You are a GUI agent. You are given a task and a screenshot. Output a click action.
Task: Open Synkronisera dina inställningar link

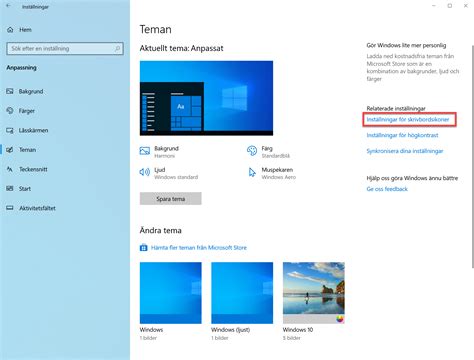click(x=405, y=151)
